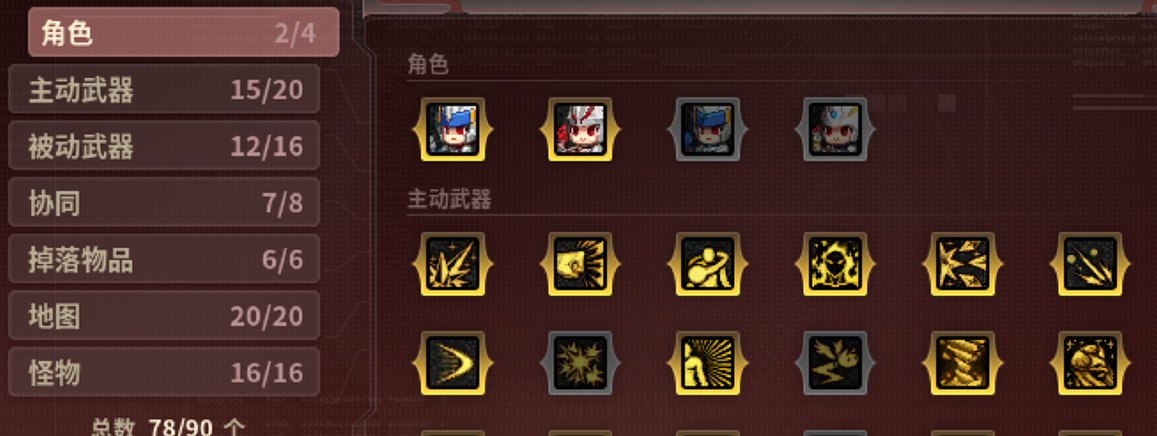Image resolution: width=1157 pixels, height=436 pixels.
Task: Switch to 被动武器 12/16 category
Action: (164, 145)
